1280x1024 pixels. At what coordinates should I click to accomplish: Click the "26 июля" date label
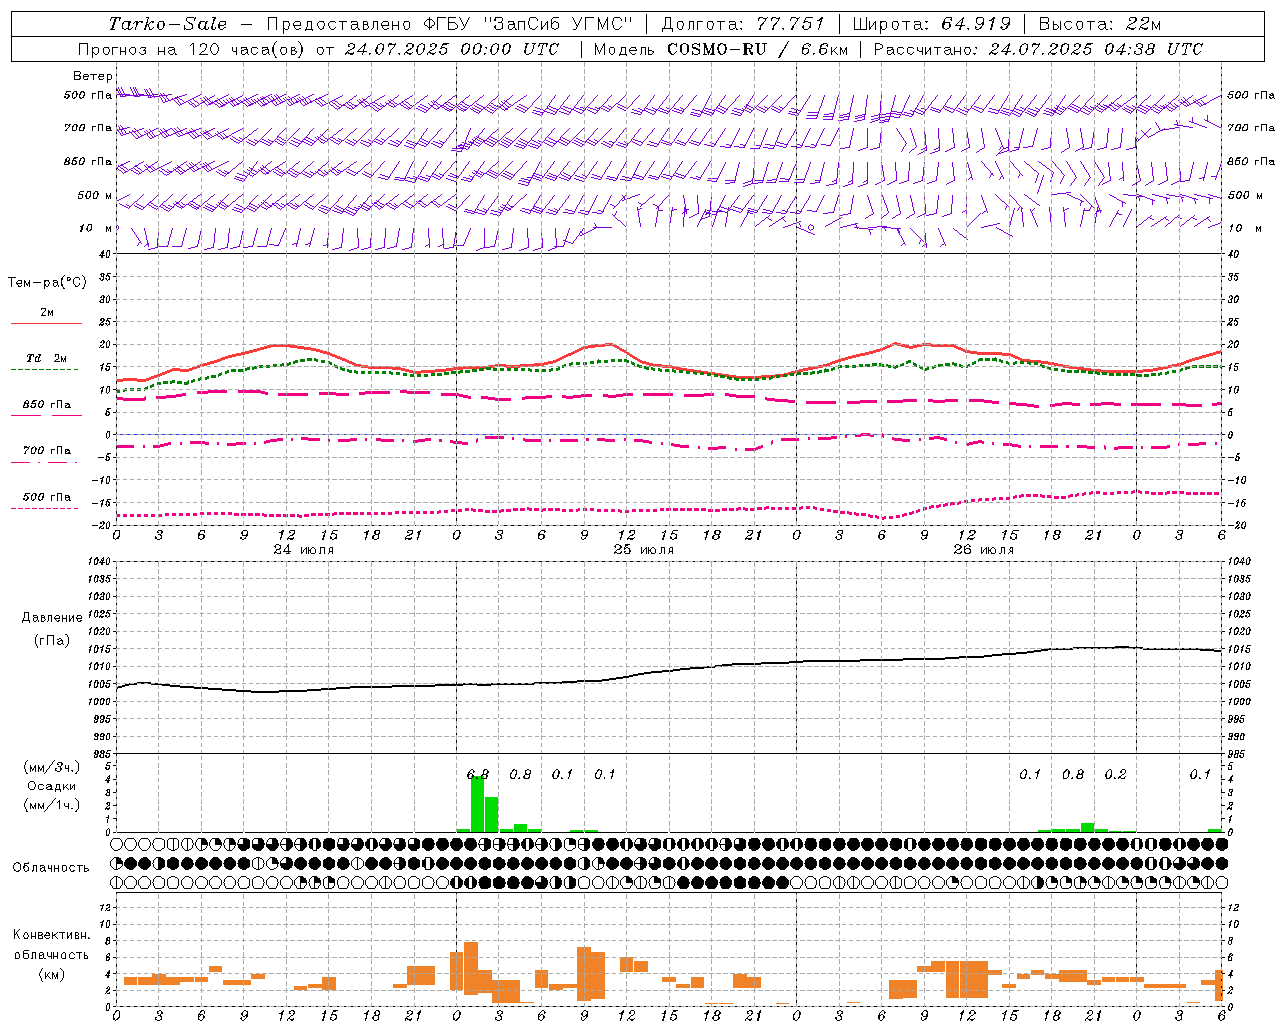983,549
